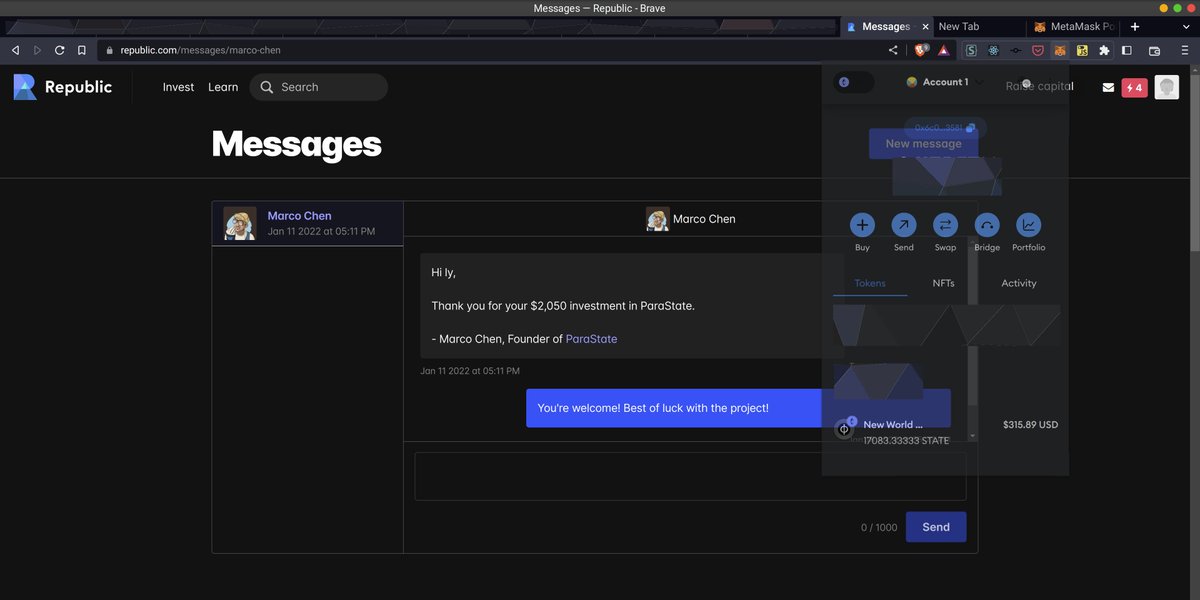Click the green S extension icon

pyautogui.click(x=972, y=50)
